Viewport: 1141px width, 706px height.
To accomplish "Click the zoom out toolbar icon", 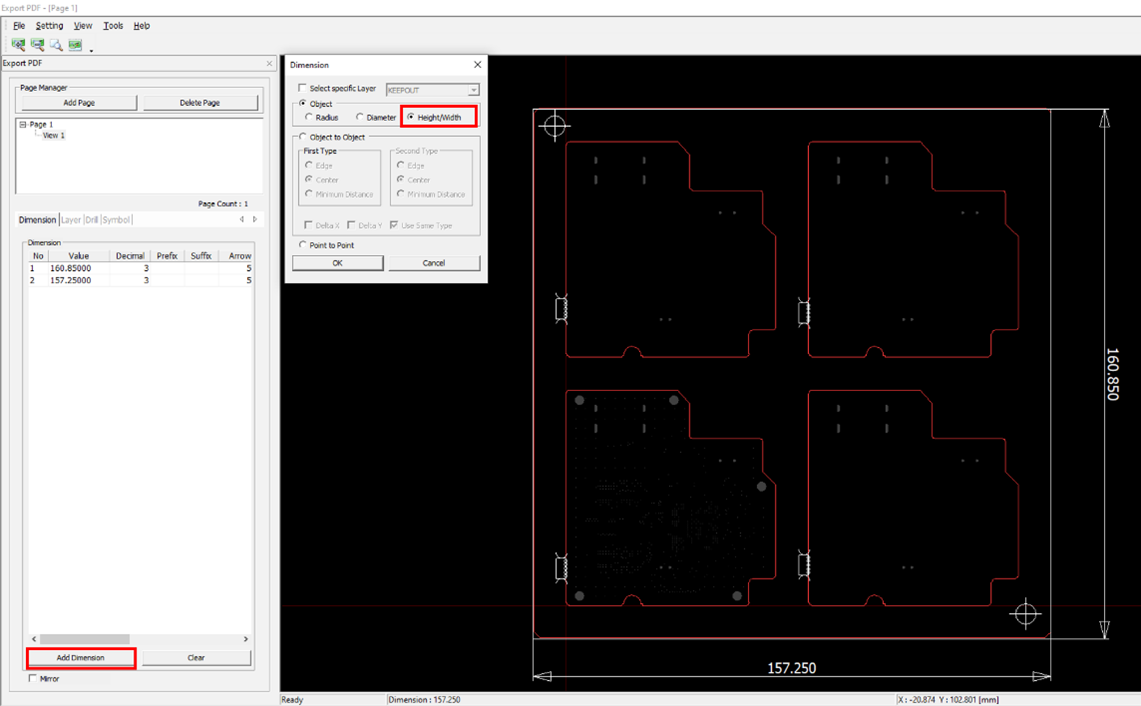I will (37, 45).
